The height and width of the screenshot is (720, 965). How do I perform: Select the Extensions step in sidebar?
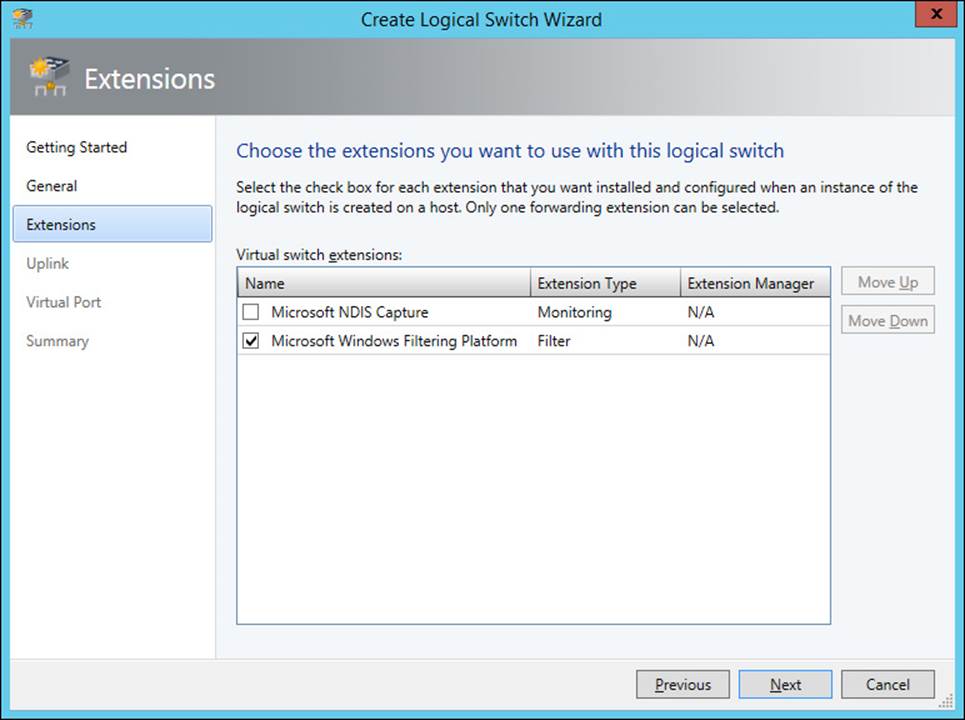tap(113, 224)
